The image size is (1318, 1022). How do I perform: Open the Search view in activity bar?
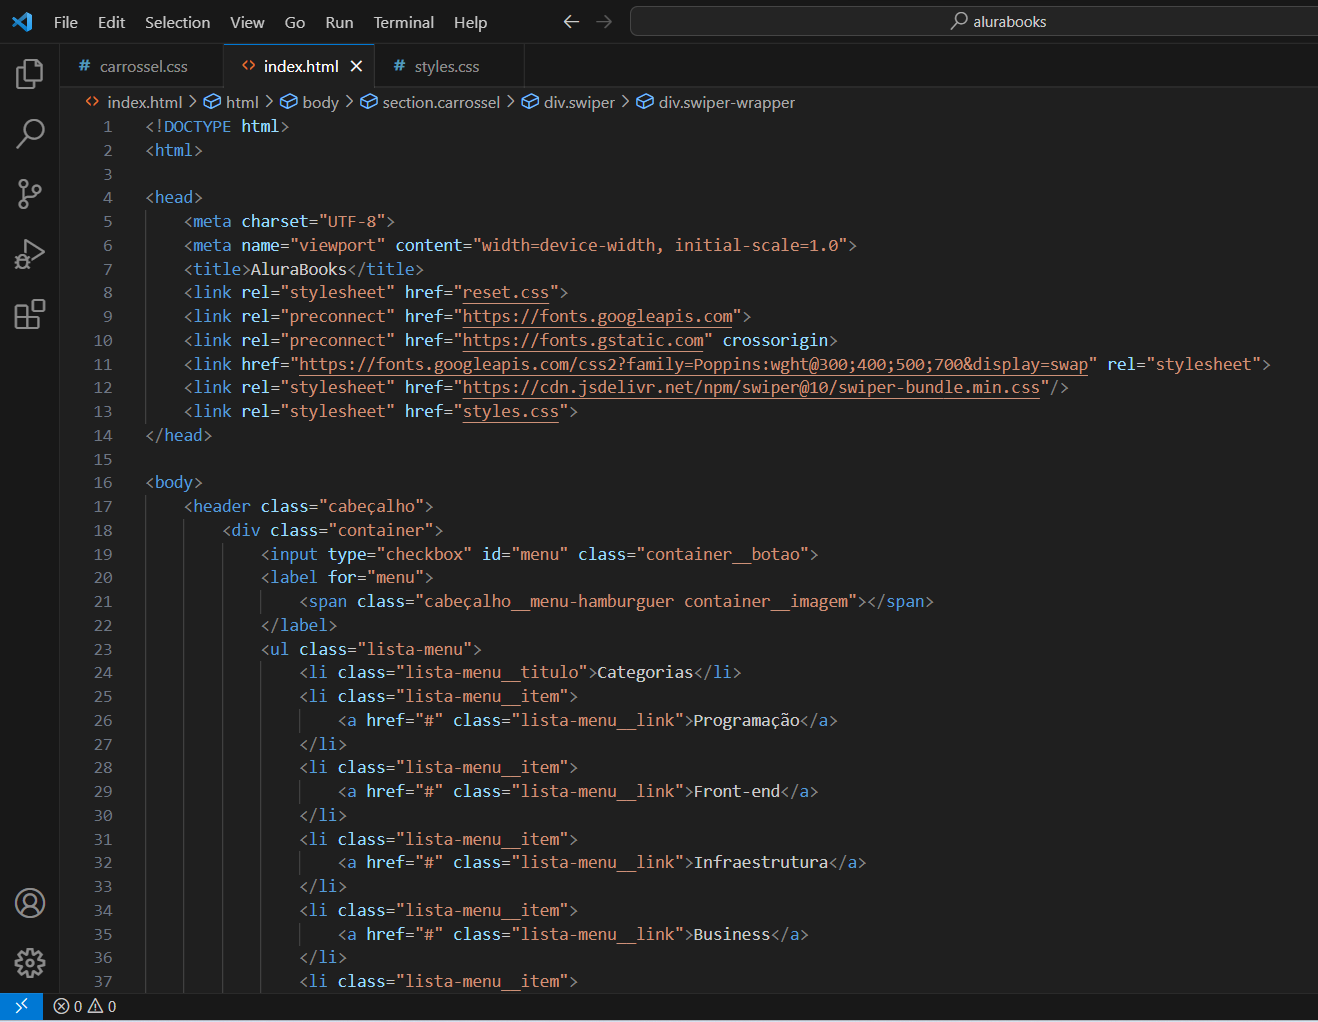(x=30, y=133)
